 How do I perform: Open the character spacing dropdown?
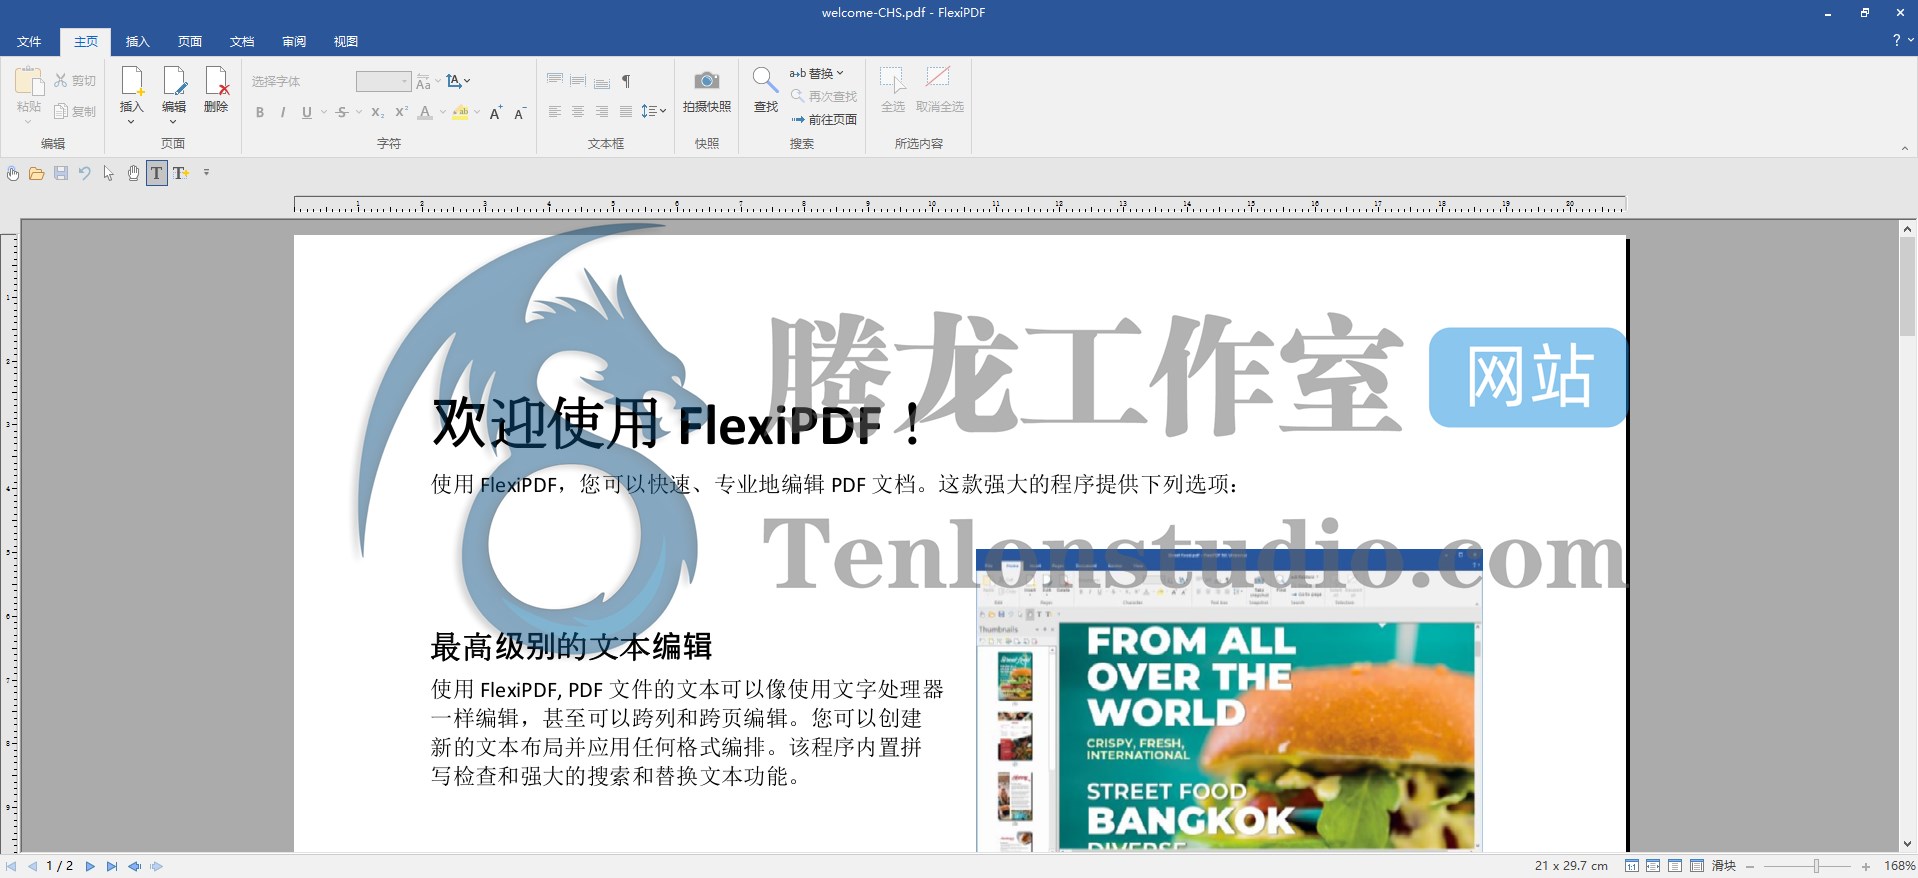click(458, 81)
